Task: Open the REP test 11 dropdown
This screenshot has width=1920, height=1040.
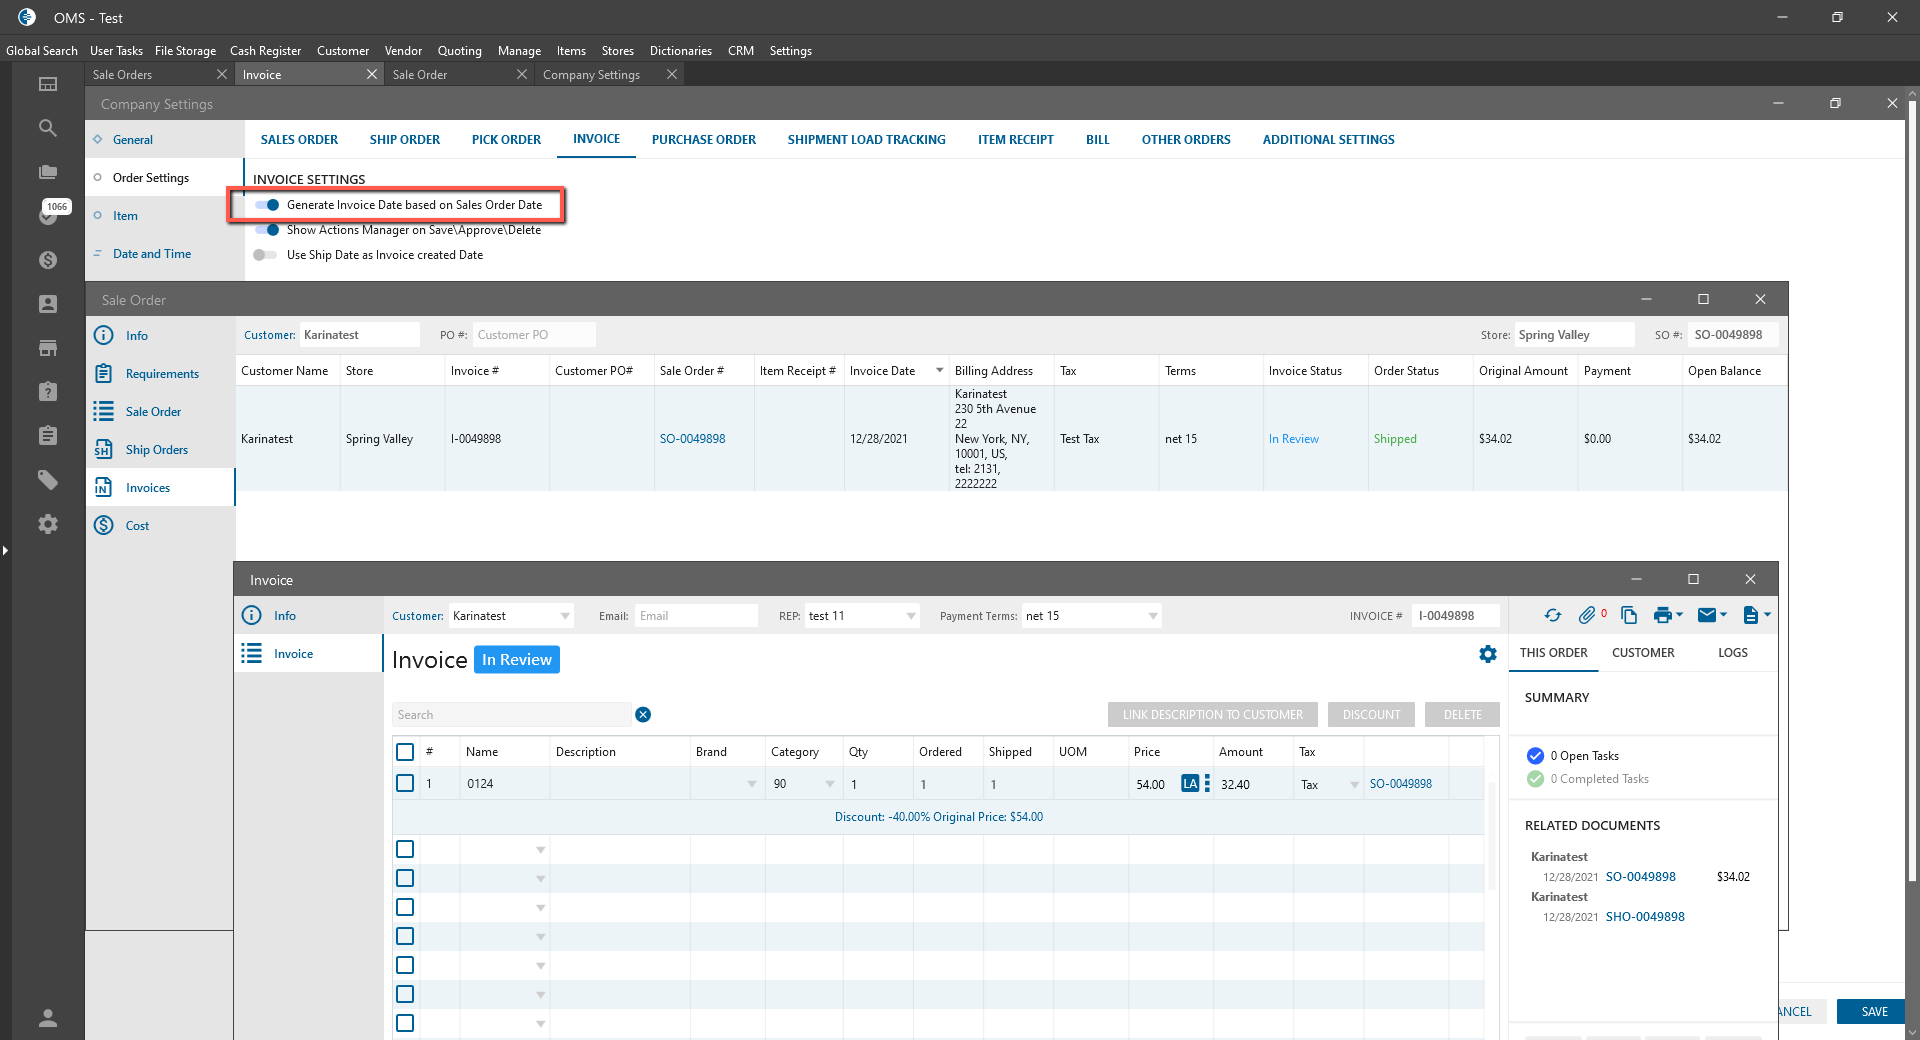Action: point(910,616)
